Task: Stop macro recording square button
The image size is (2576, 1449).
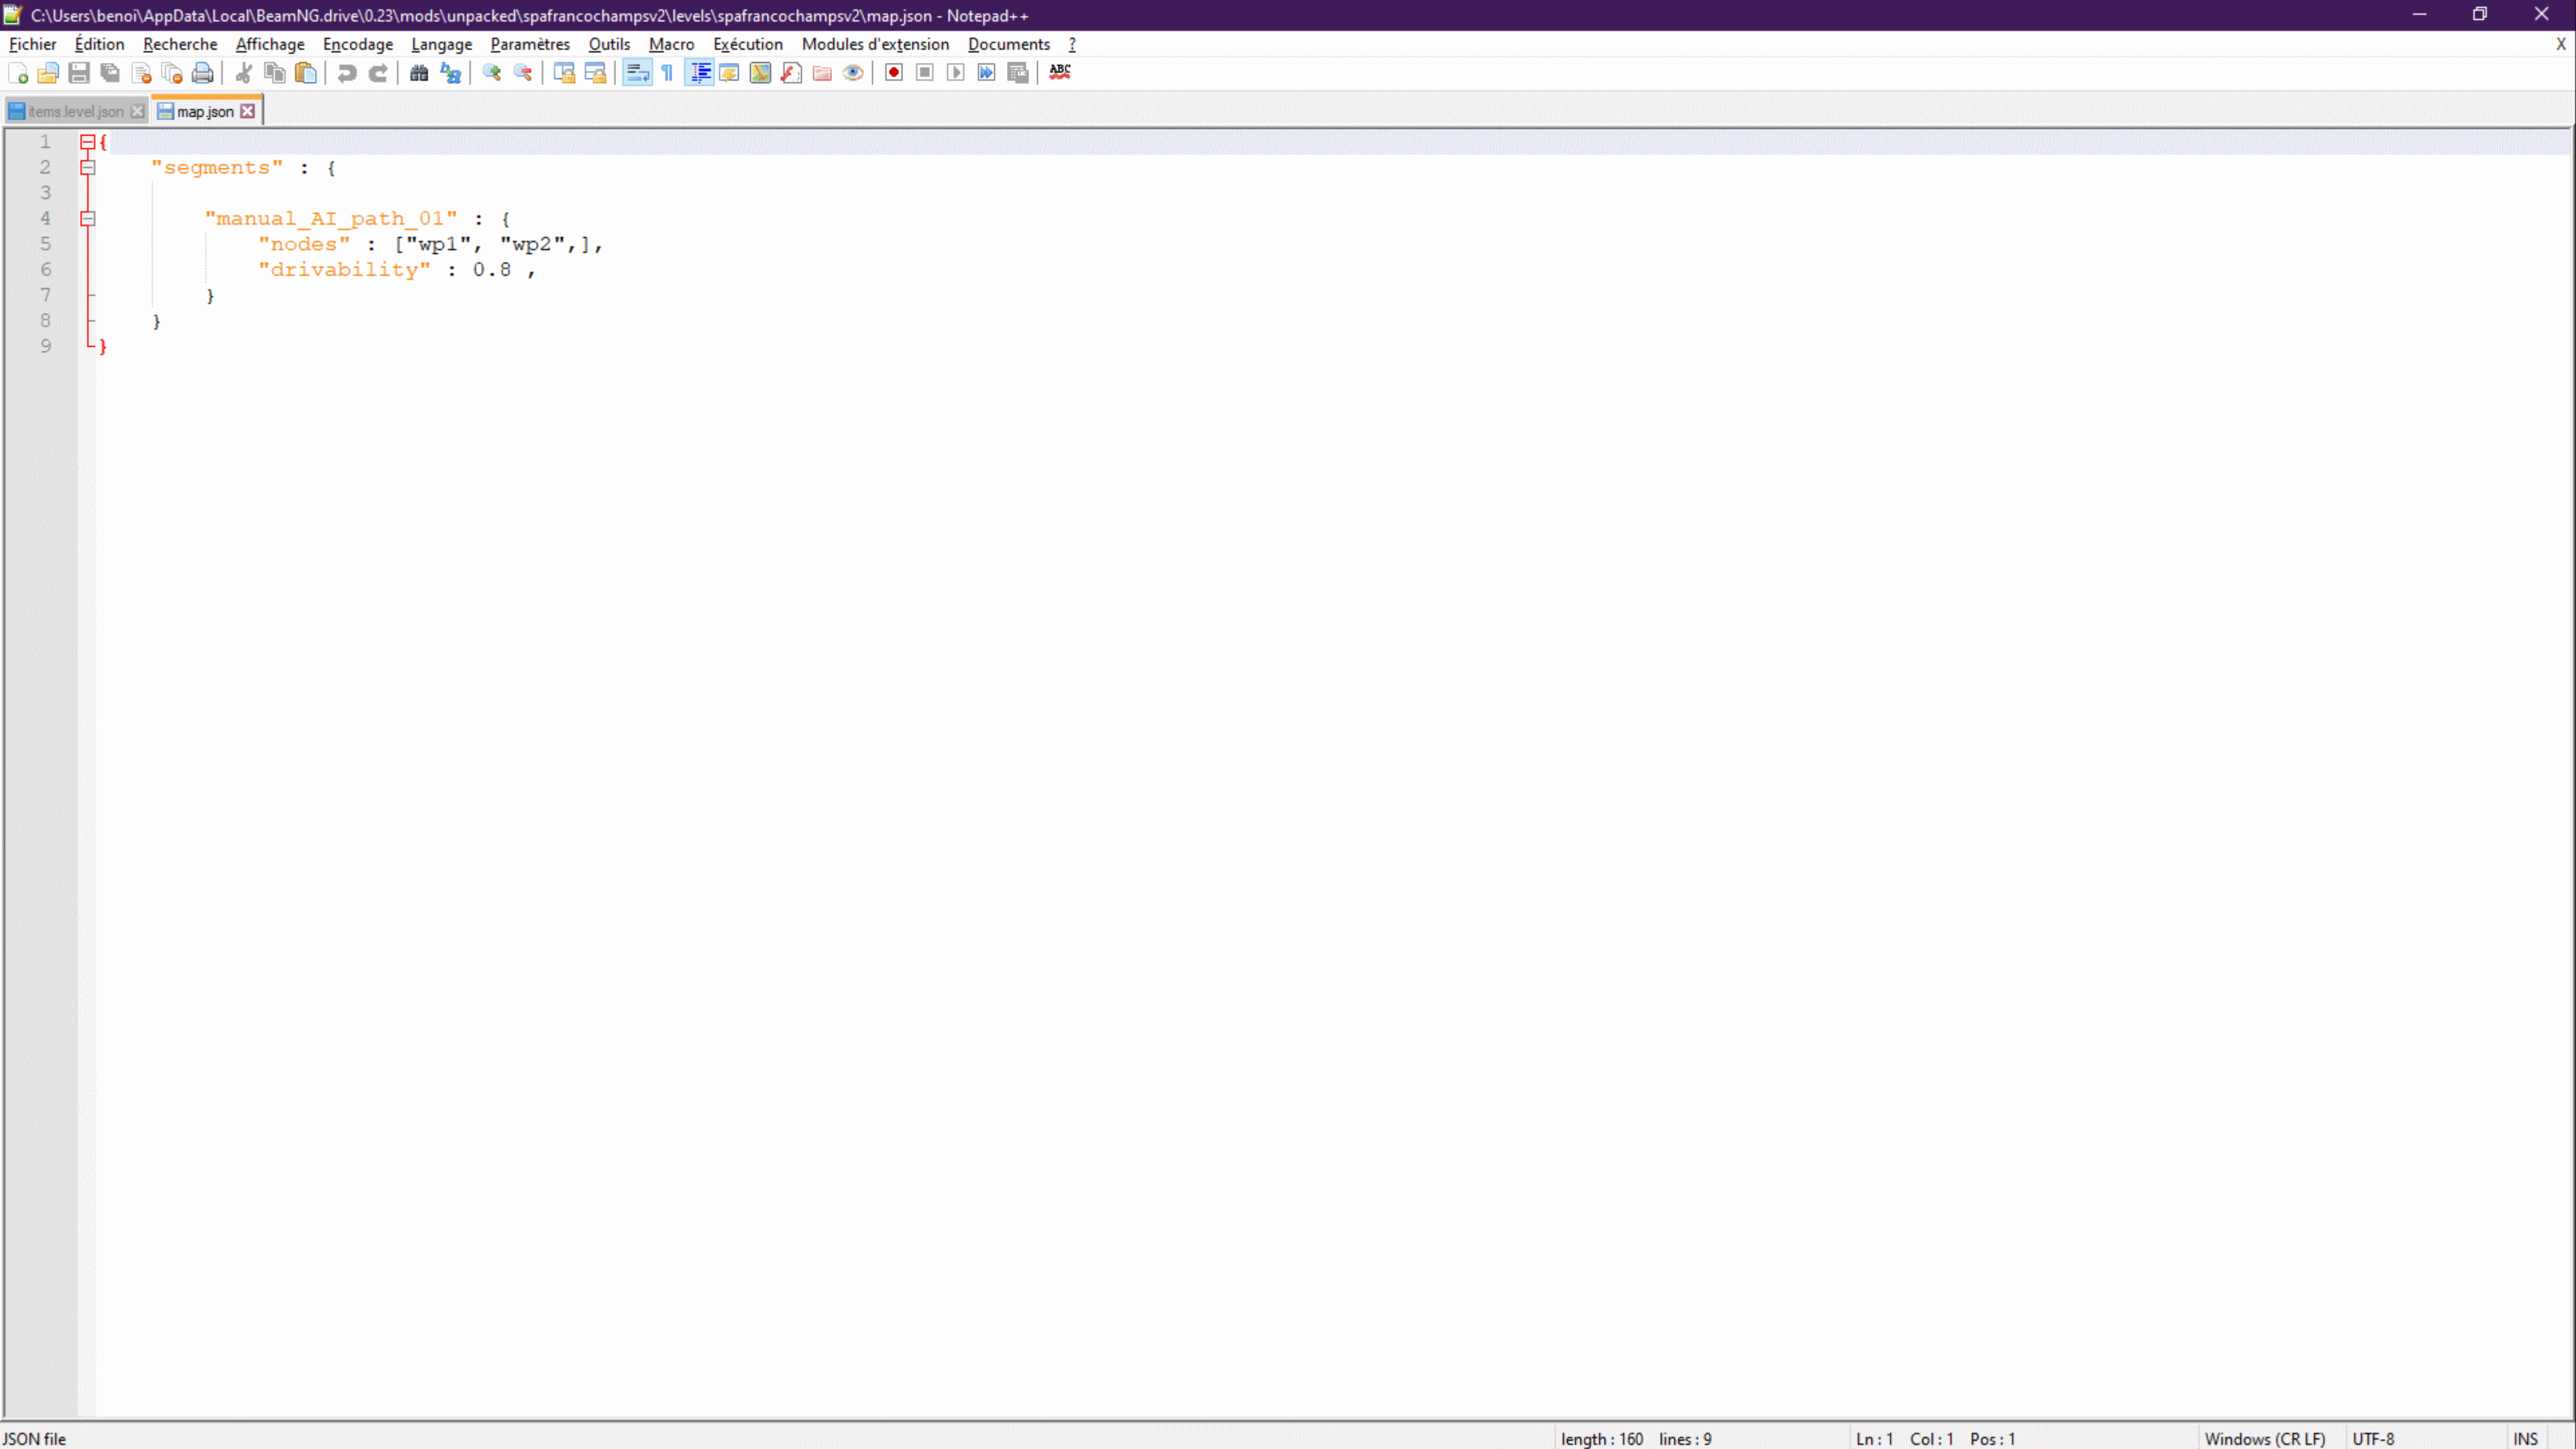Action: [925, 73]
